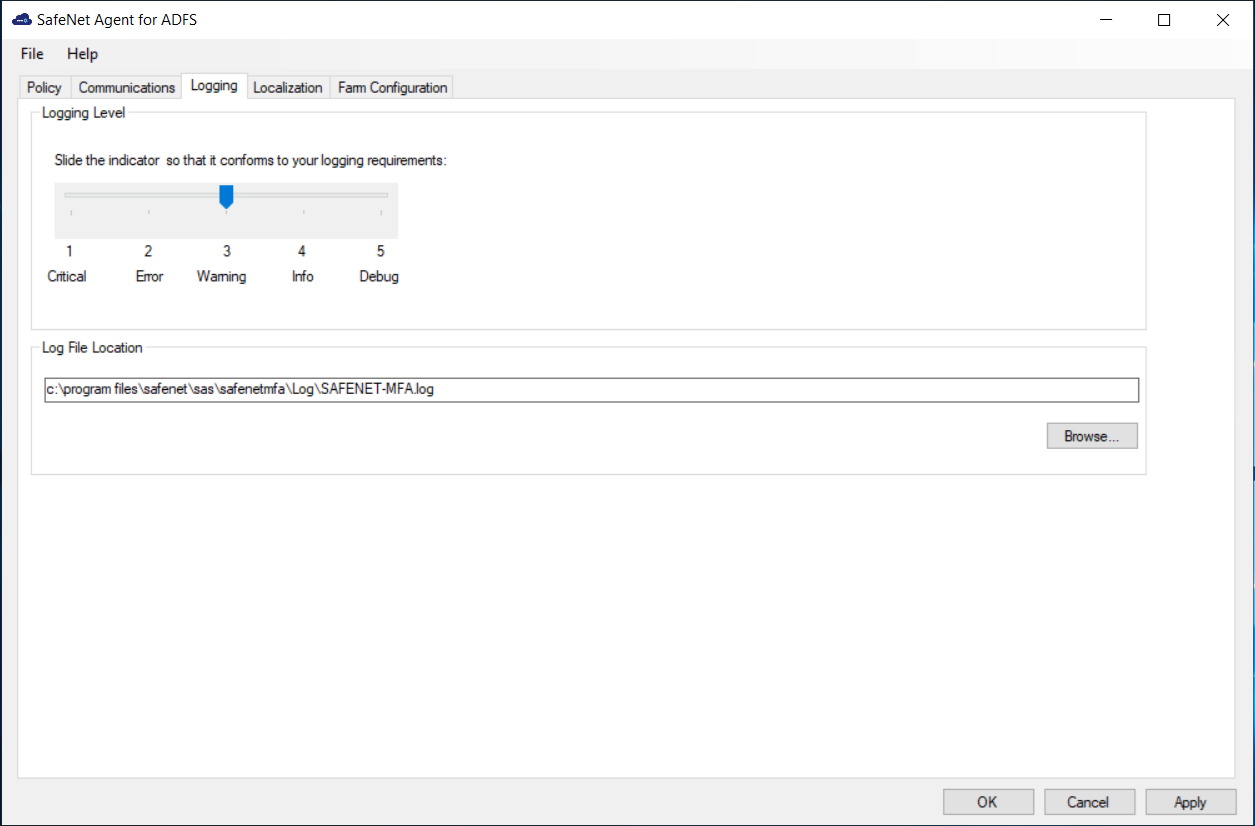Switch to the Communications tab
This screenshot has width=1255, height=826.
tap(127, 88)
